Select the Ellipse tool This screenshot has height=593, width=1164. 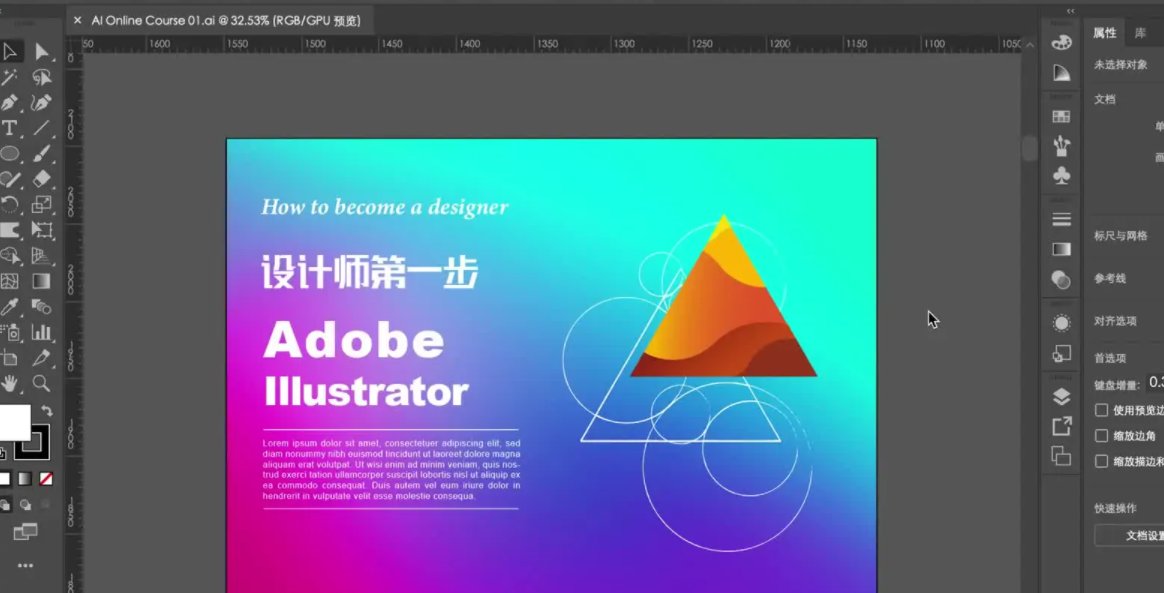10,154
